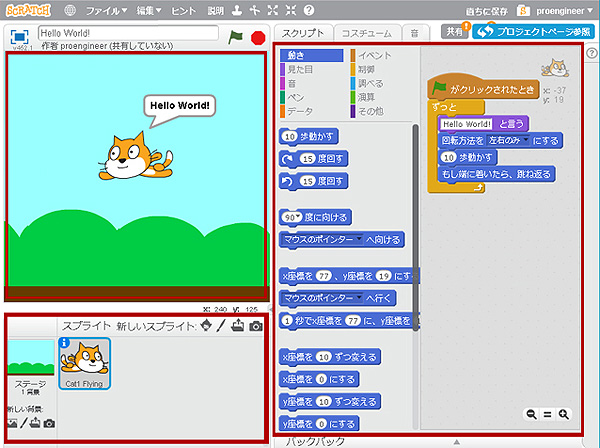Screen dimensions: 600x448
Task: Open the ファイル menu
Action: [x=106, y=11]
